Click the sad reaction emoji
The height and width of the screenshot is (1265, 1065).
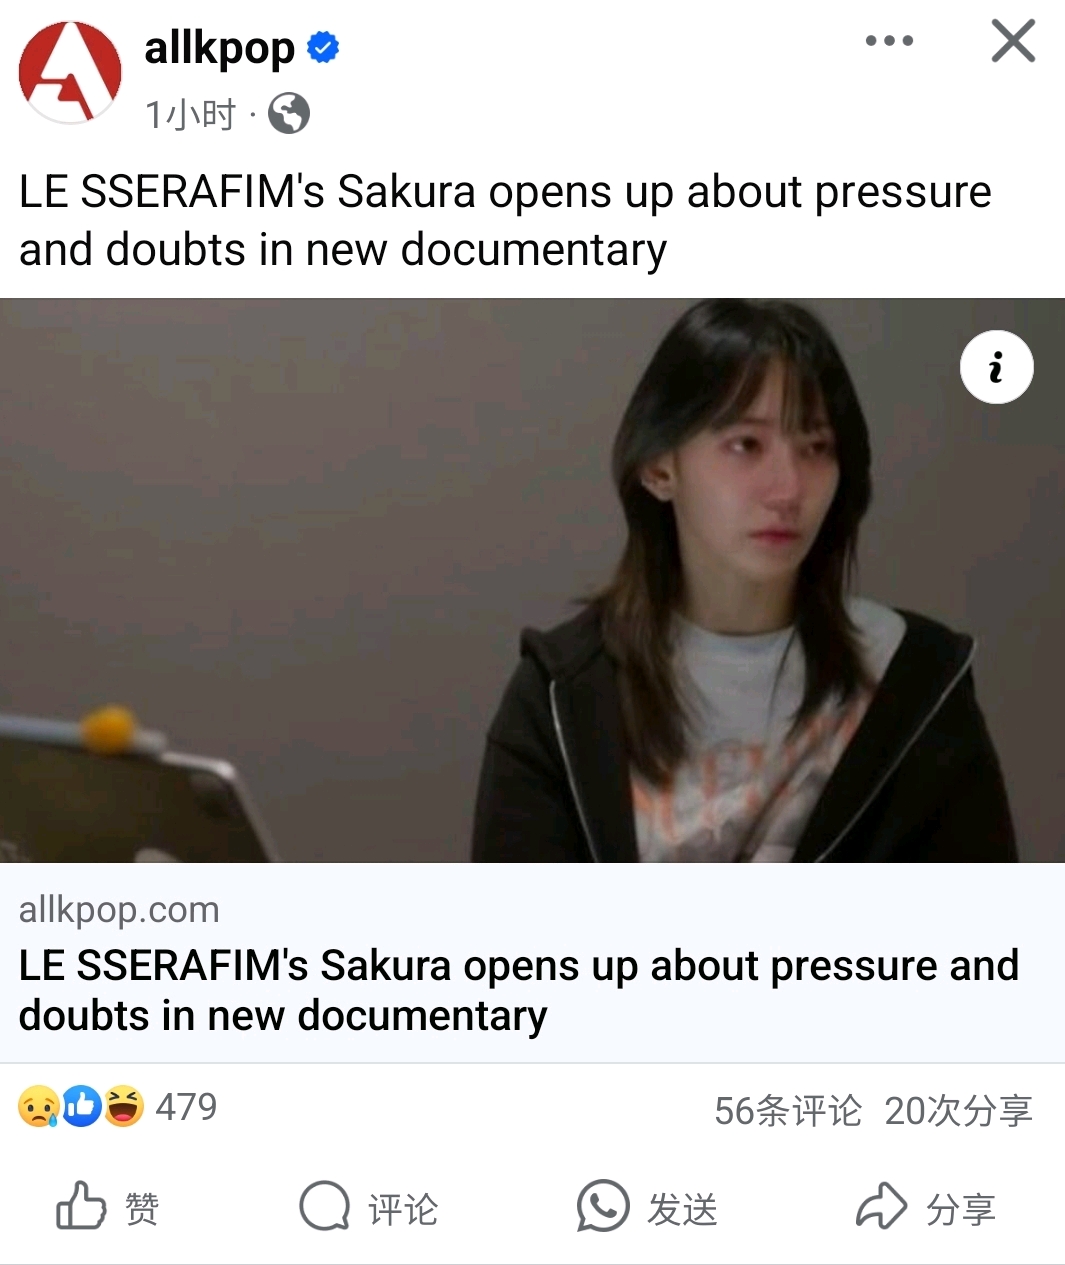[39, 1107]
